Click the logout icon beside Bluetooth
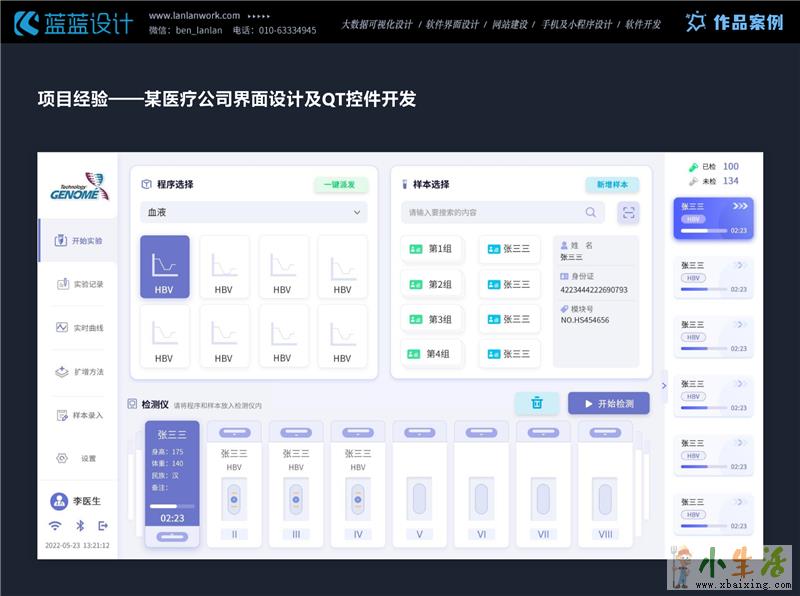This screenshot has width=800, height=596. pos(103,526)
